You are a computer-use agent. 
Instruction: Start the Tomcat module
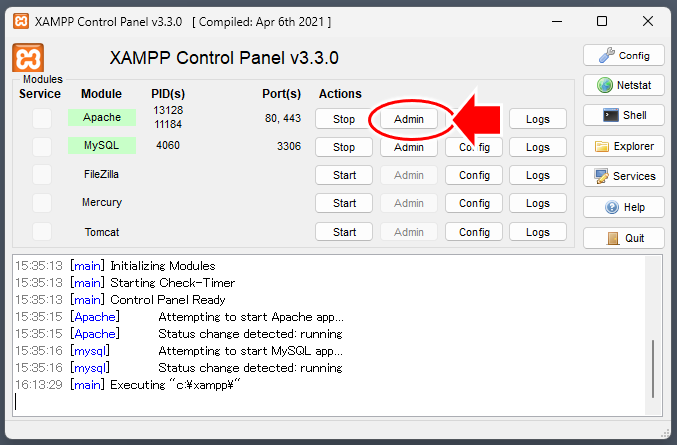(344, 232)
